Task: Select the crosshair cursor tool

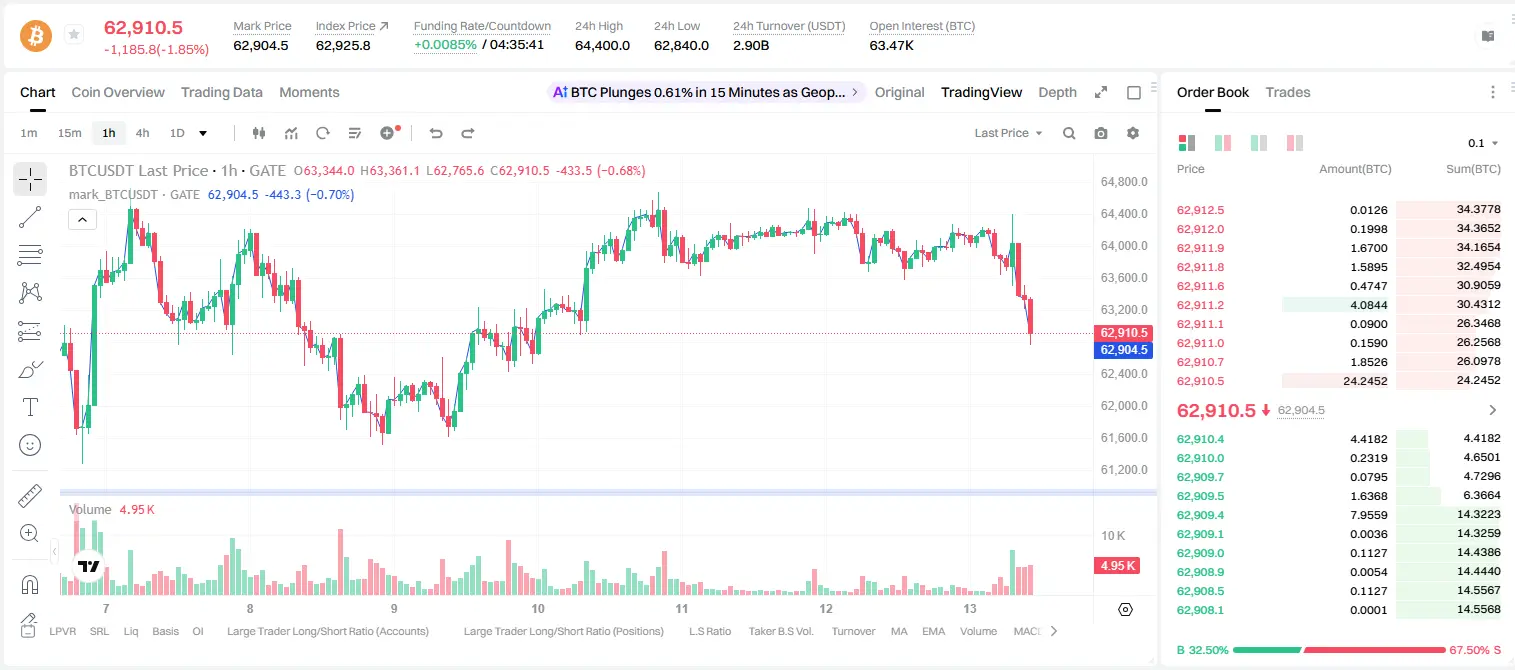Action: click(30, 180)
